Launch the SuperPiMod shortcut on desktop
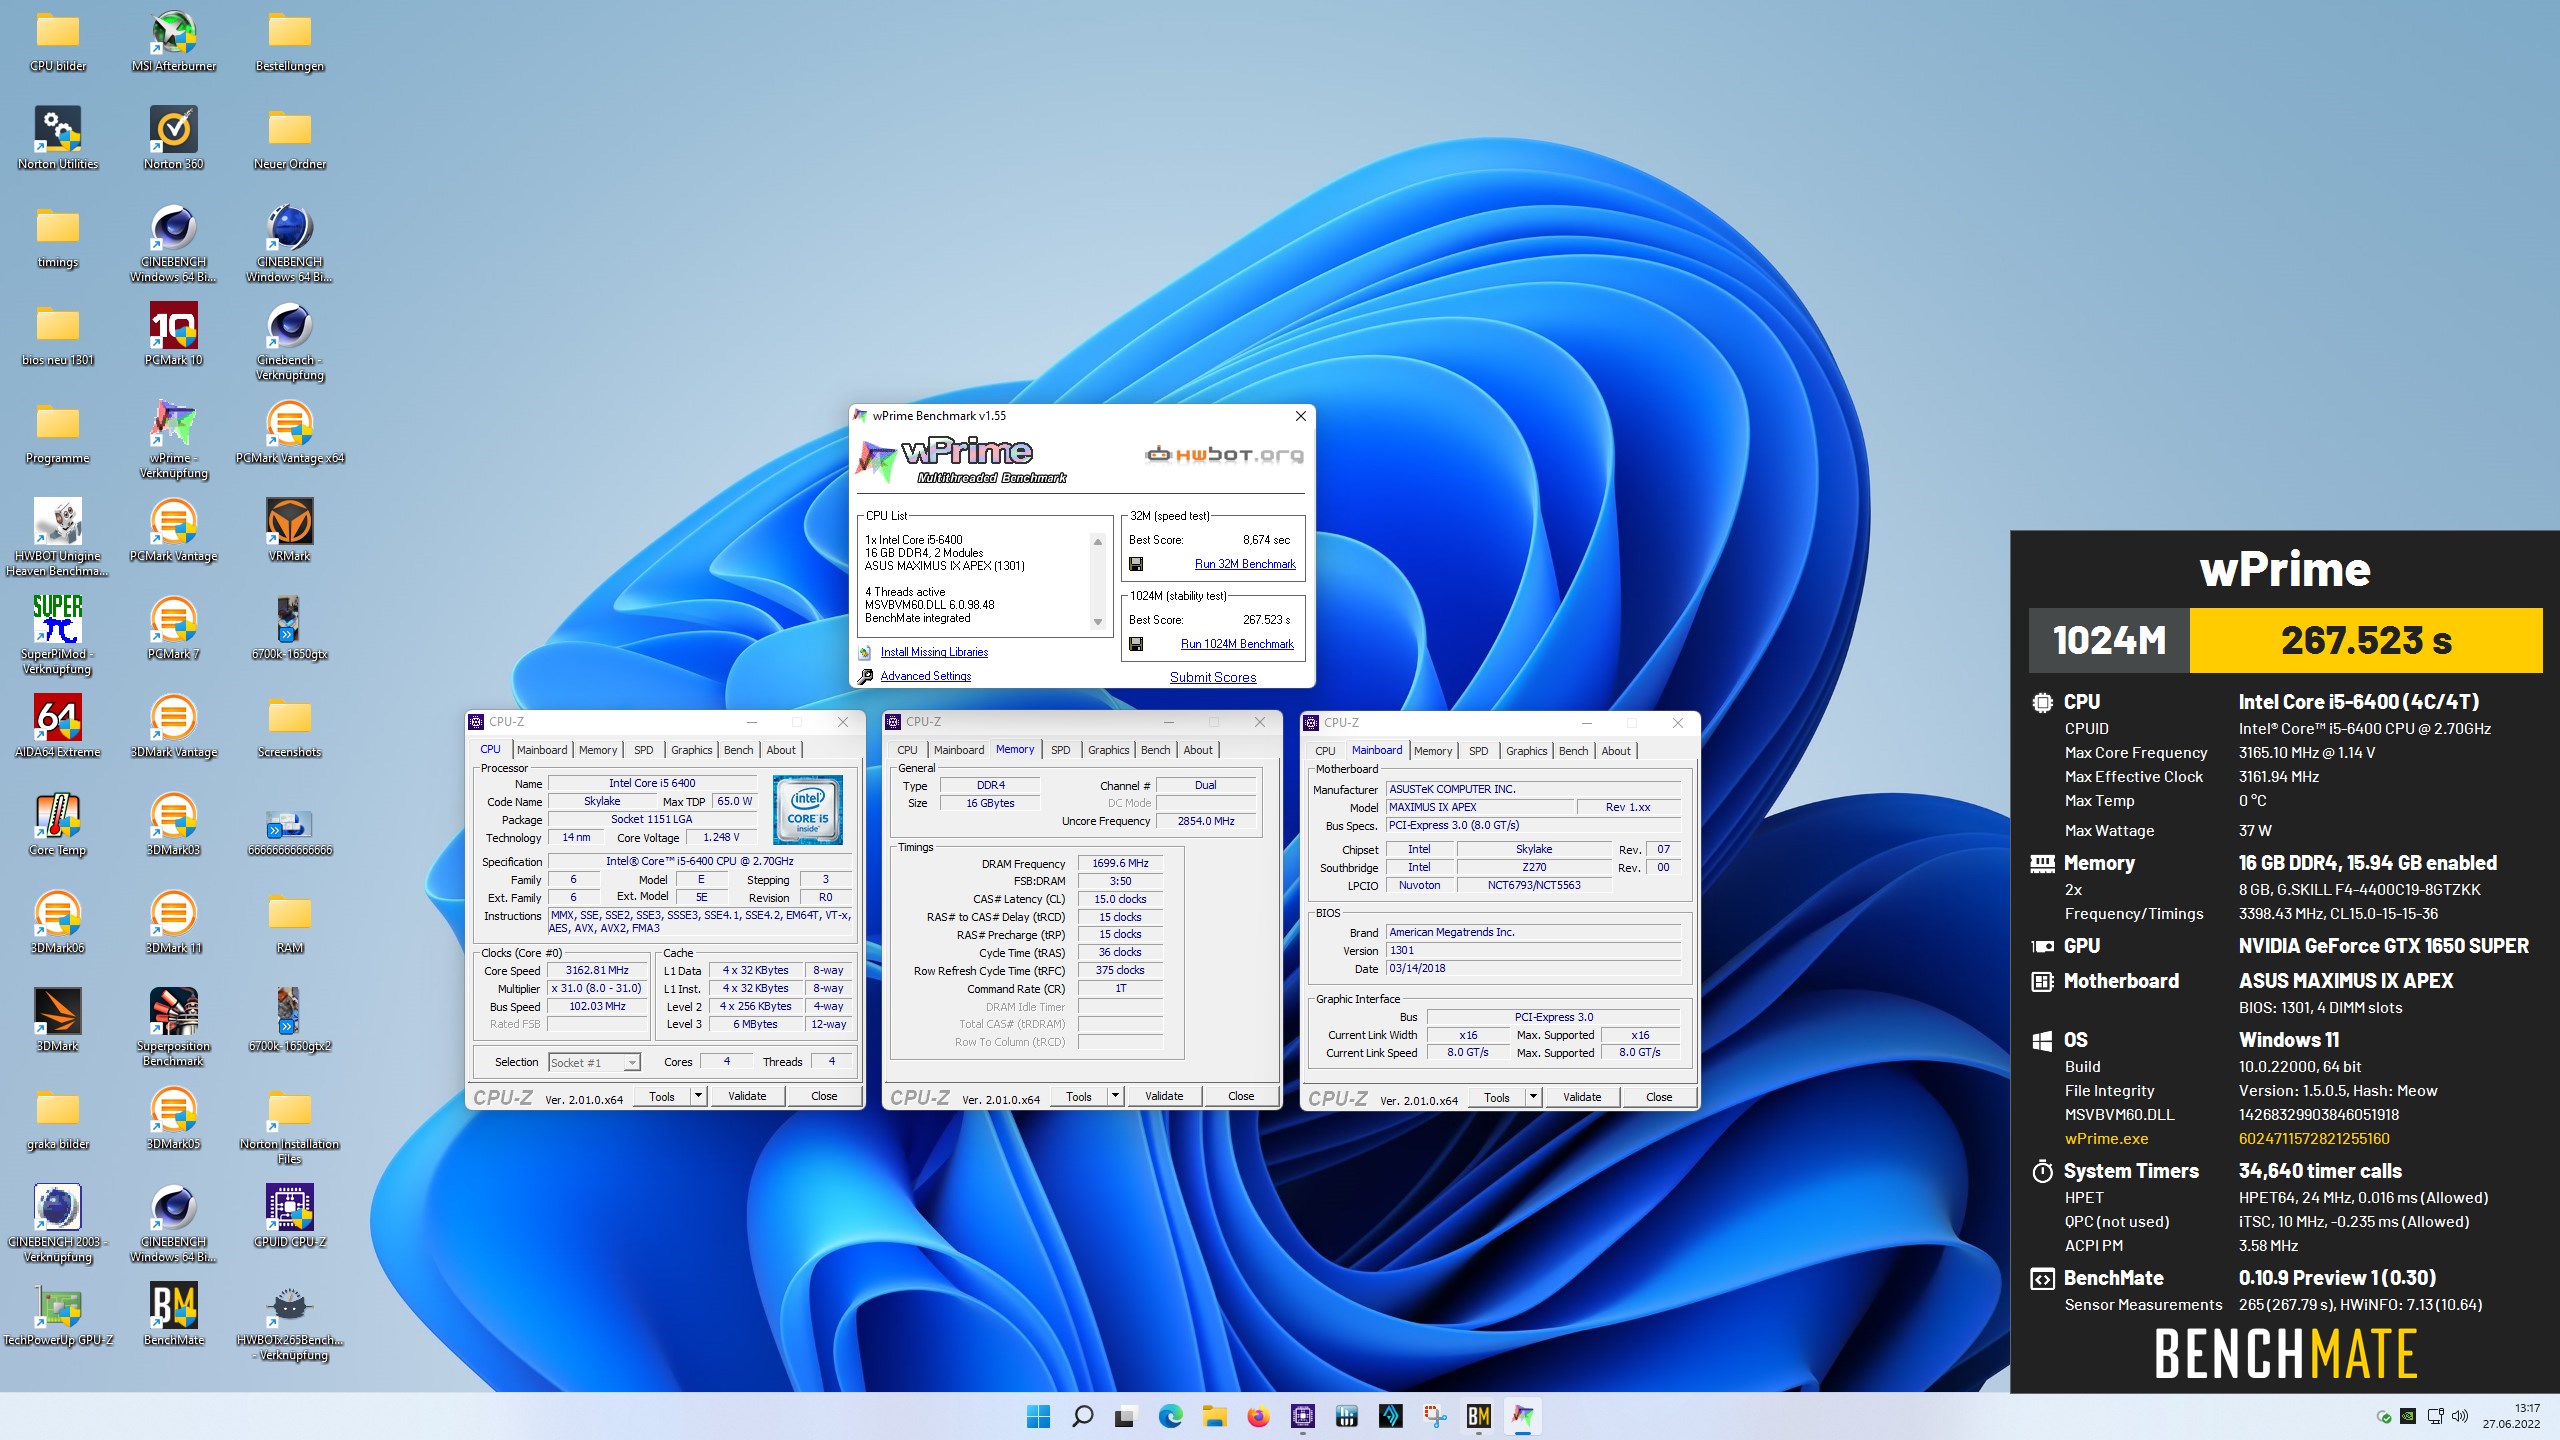Image resolution: width=2560 pixels, height=1440 pixels. click(58, 637)
